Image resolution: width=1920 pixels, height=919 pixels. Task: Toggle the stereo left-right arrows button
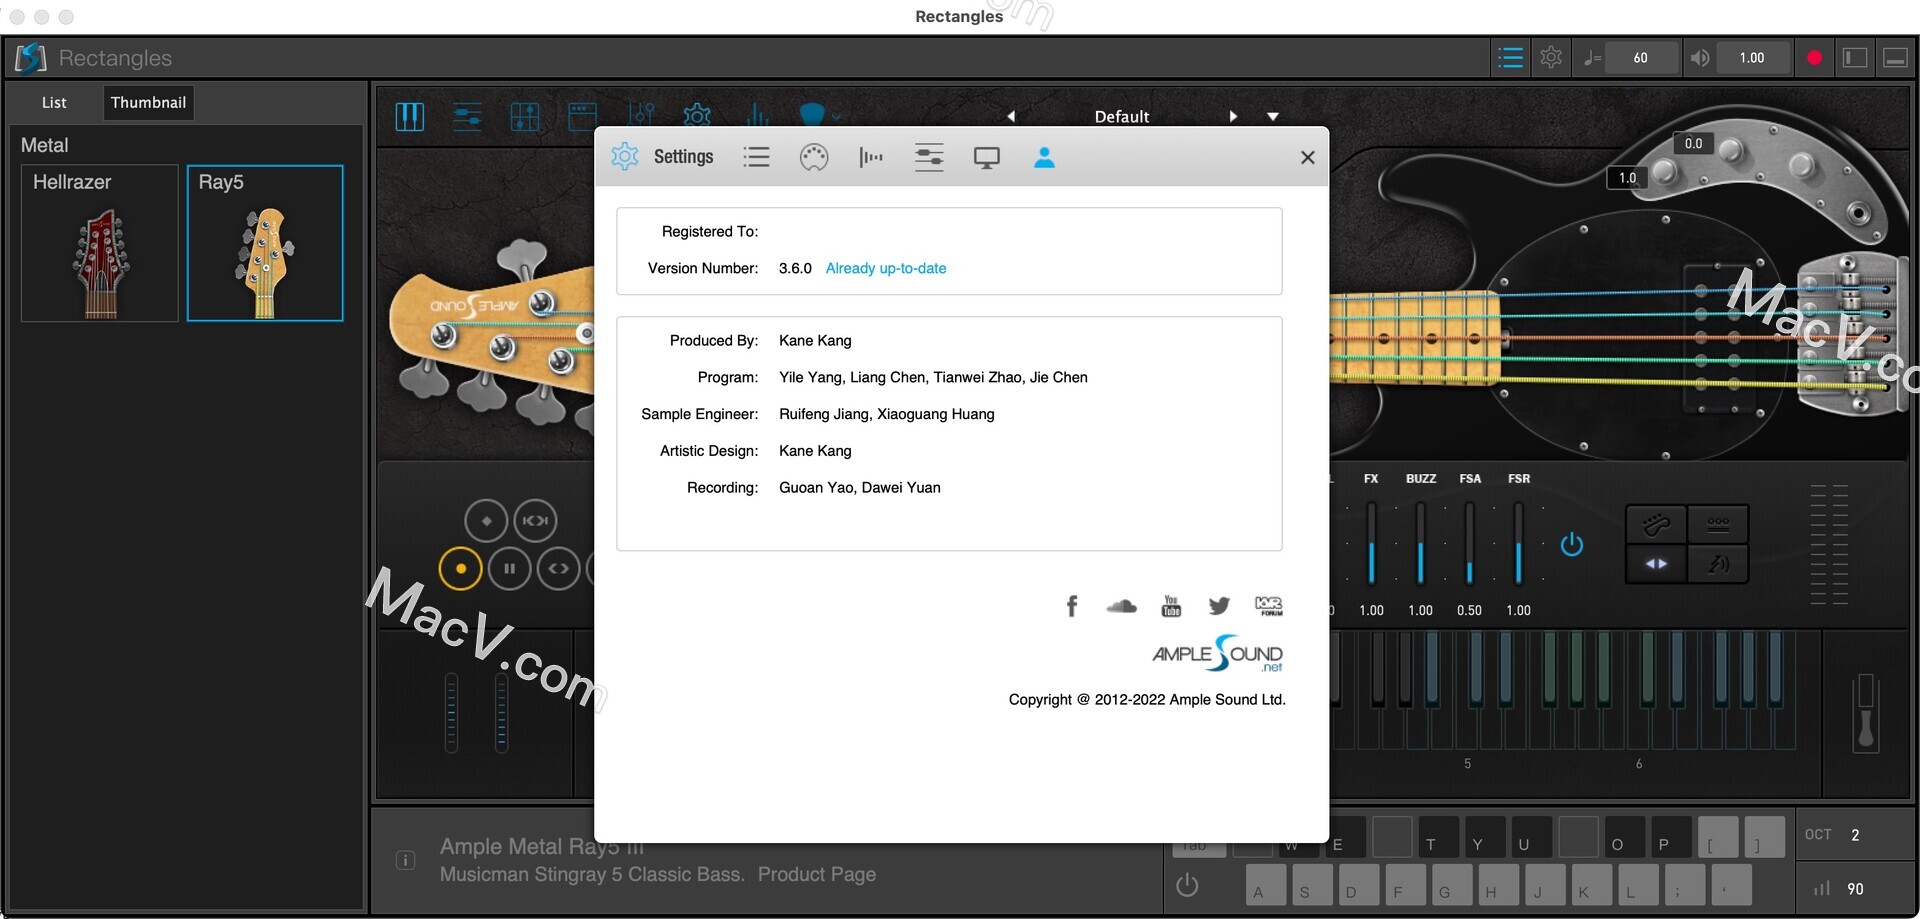pyautogui.click(x=1656, y=564)
